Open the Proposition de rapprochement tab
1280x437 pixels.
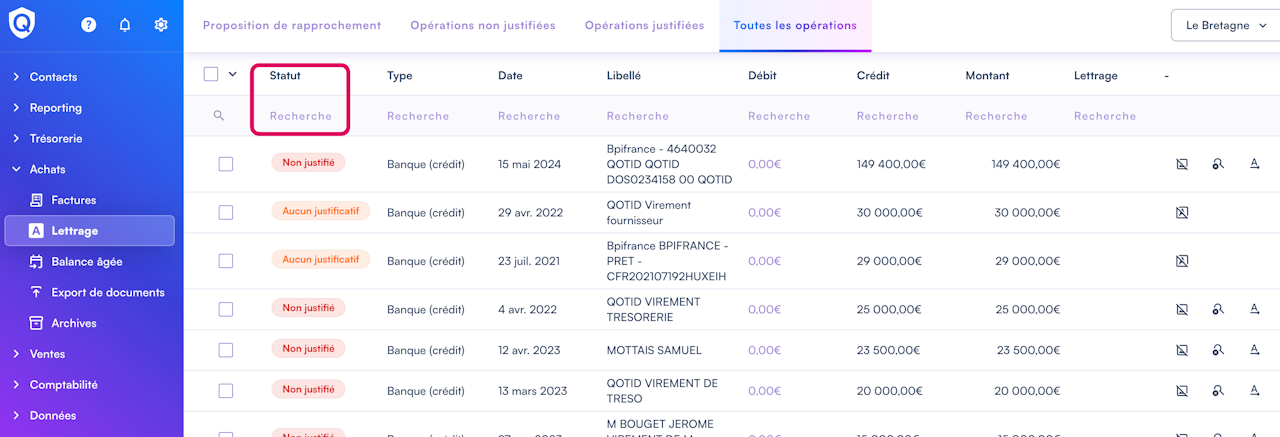[x=292, y=25]
